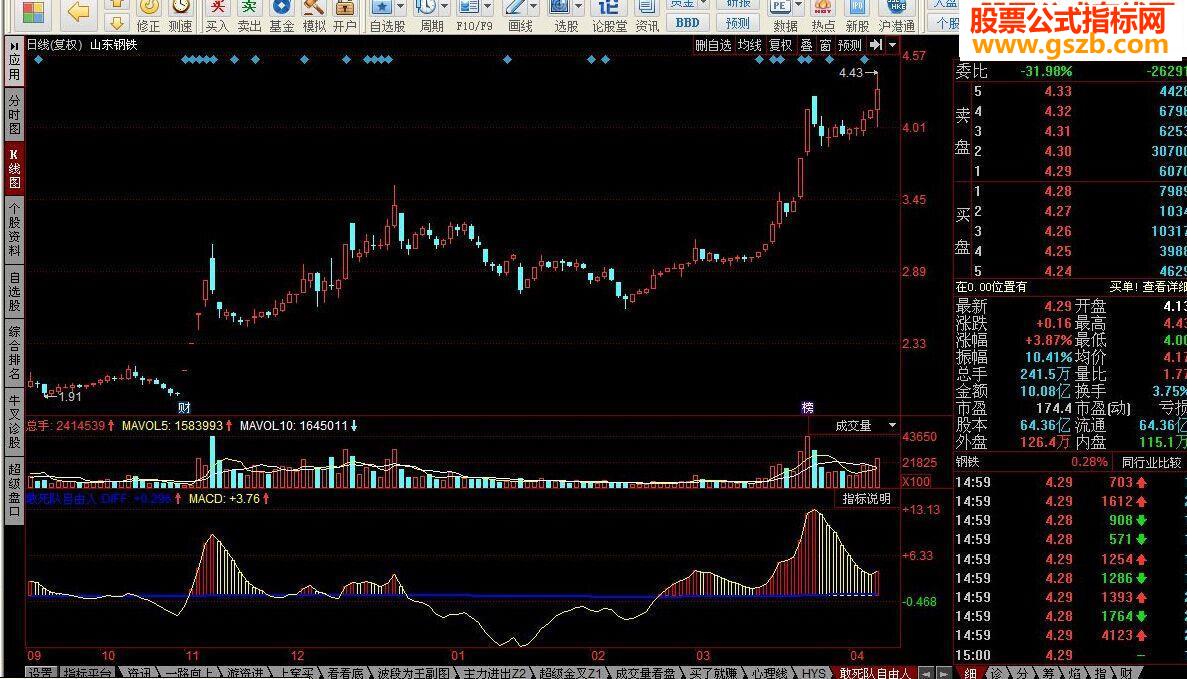Select the 敢死队自由人 indicator tab
This screenshot has height=679, width=1187.
click(x=874, y=672)
